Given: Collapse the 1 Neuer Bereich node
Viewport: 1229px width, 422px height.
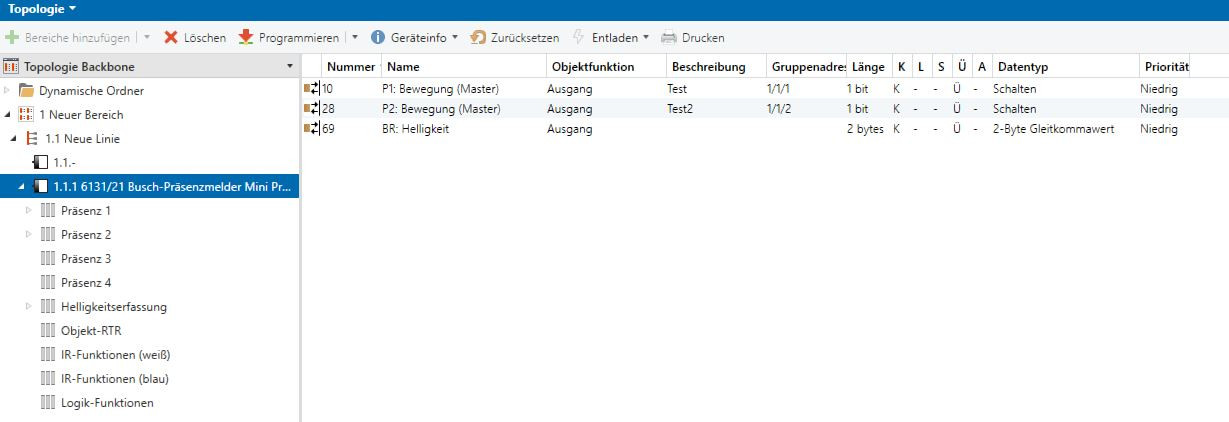Looking at the screenshot, I should click(x=8, y=115).
